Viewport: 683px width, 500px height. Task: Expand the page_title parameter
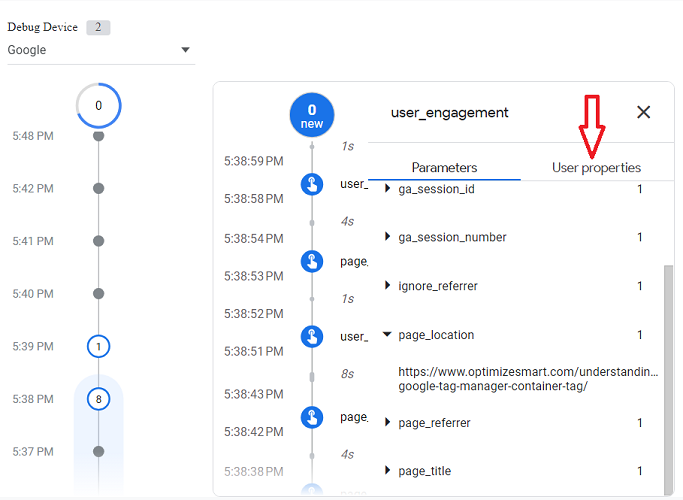388,471
